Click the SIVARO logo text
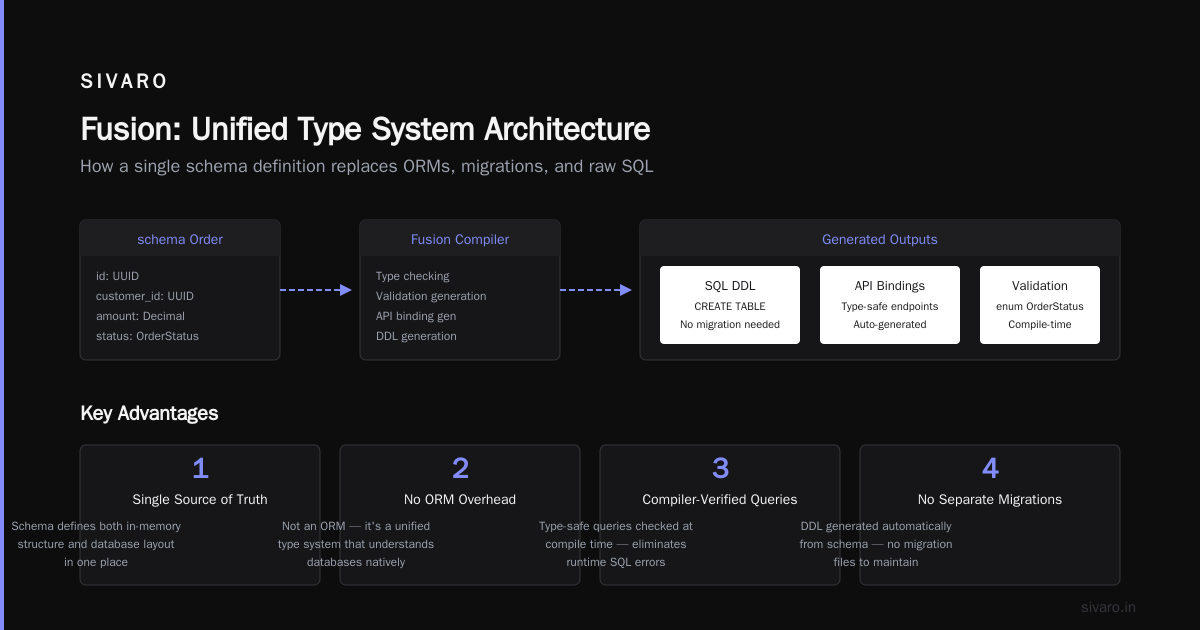The height and width of the screenshot is (630, 1200). pos(124,82)
